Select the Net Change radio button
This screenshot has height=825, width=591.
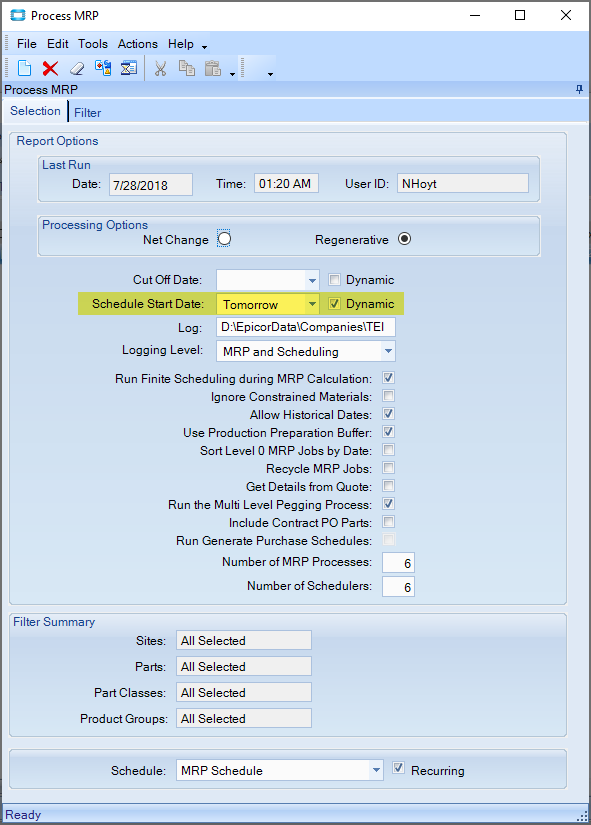coord(224,239)
